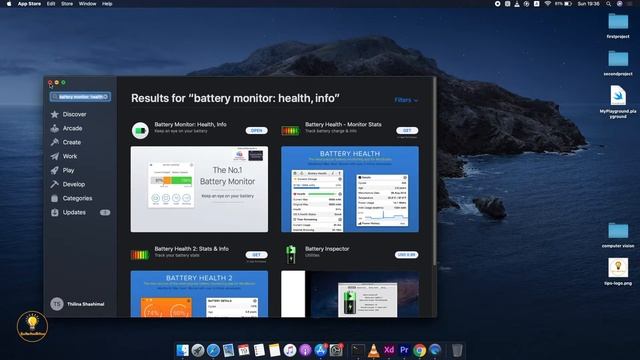
Task: Open the Thilina Shashimal account profile
Action: click(x=78, y=304)
